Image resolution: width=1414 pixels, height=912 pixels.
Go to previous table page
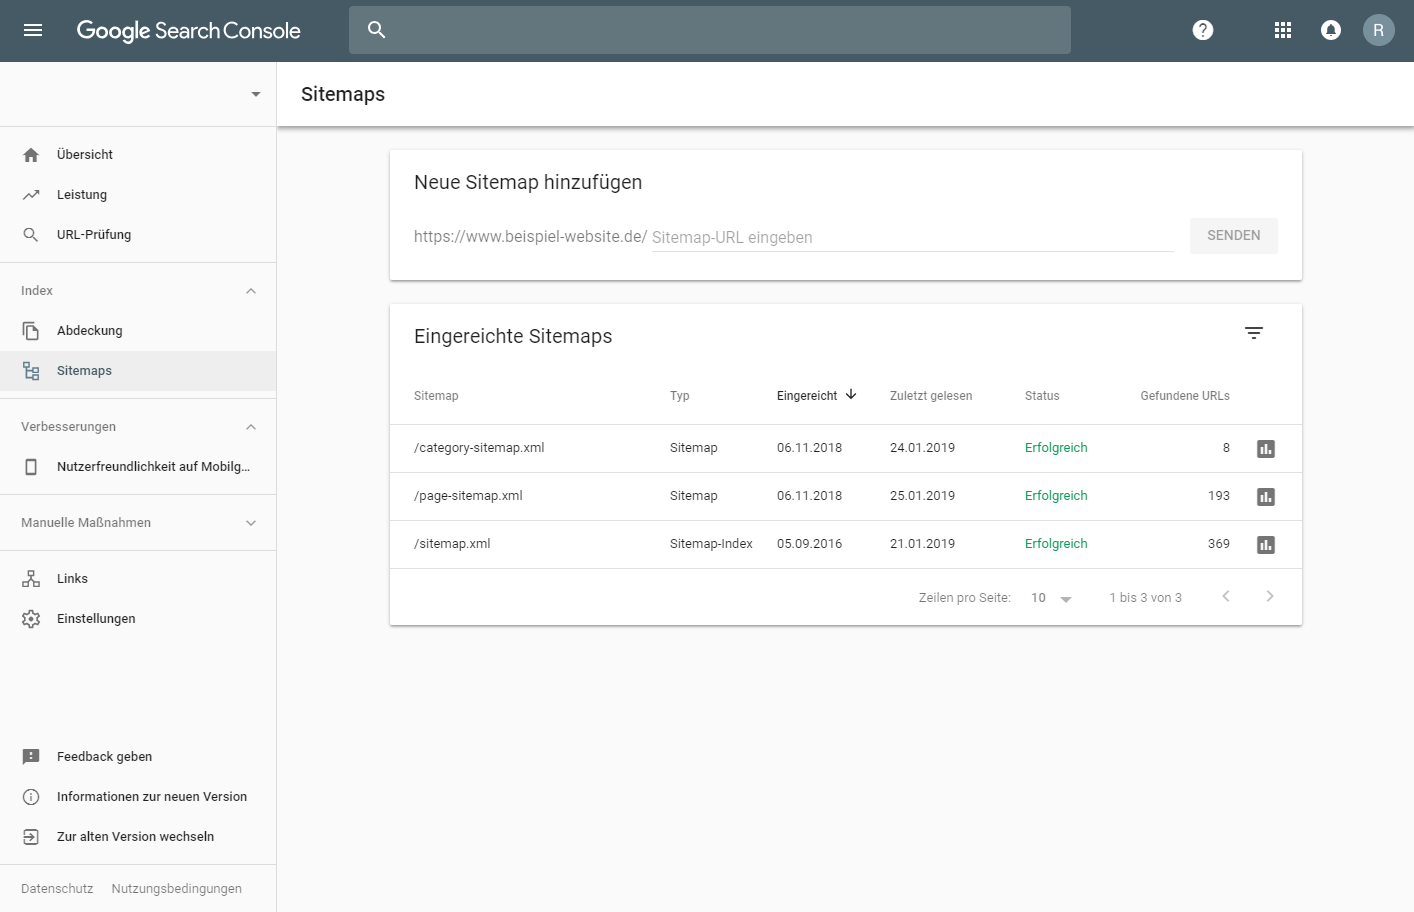click(x=1226, y=596)
